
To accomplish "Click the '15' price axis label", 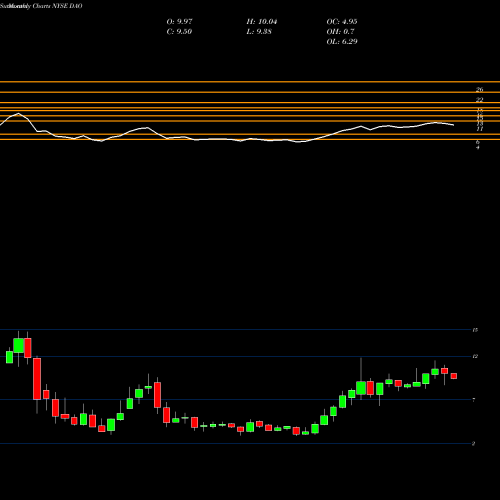I will click(475, 330).
